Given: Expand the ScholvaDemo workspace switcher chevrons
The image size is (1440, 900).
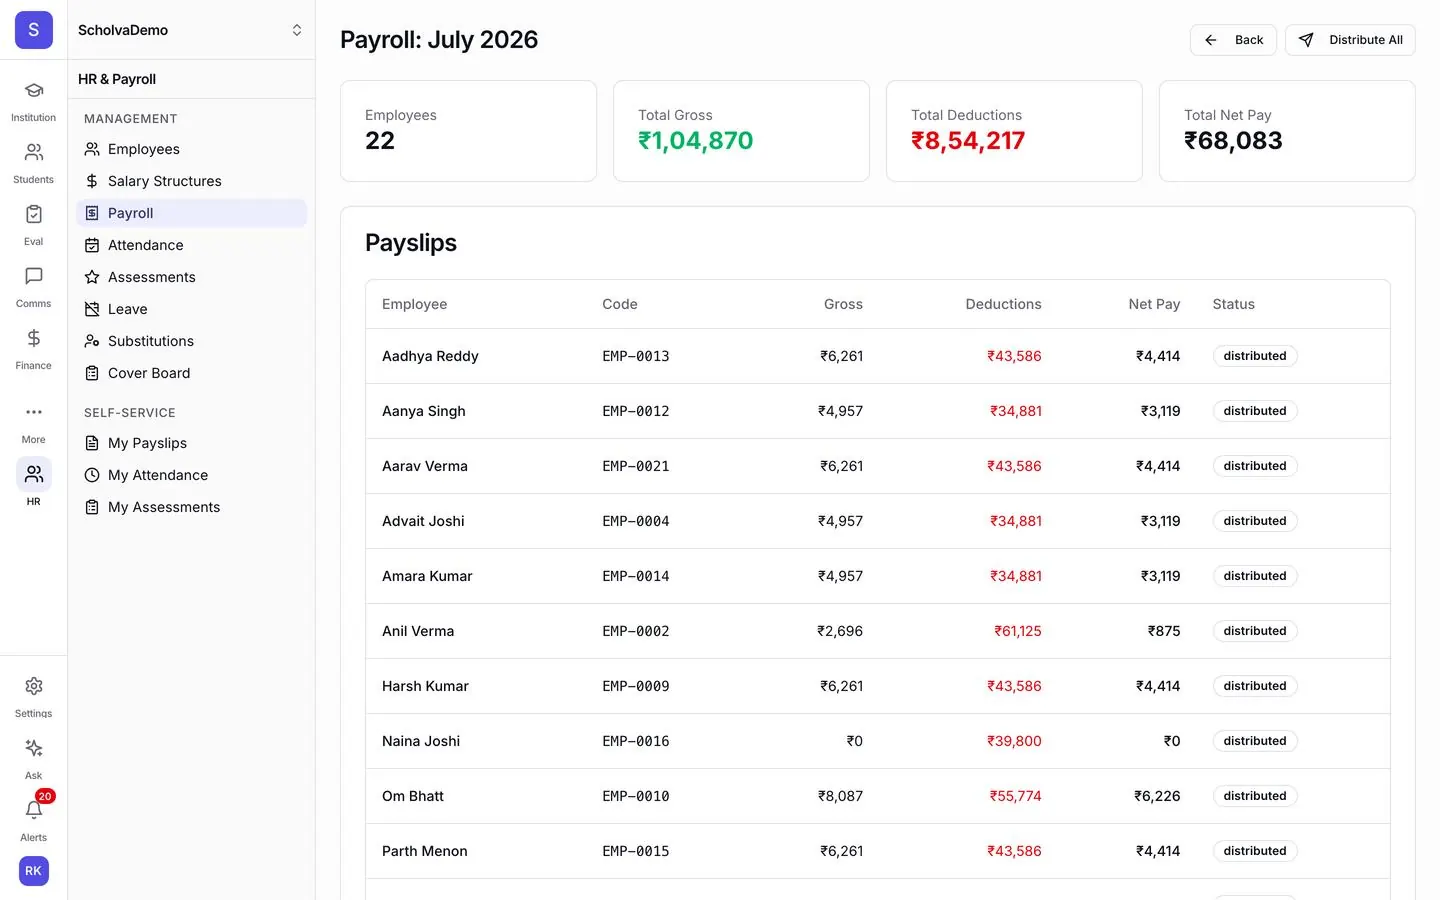Looking at the screenshot, I should [x=297, y=30].
